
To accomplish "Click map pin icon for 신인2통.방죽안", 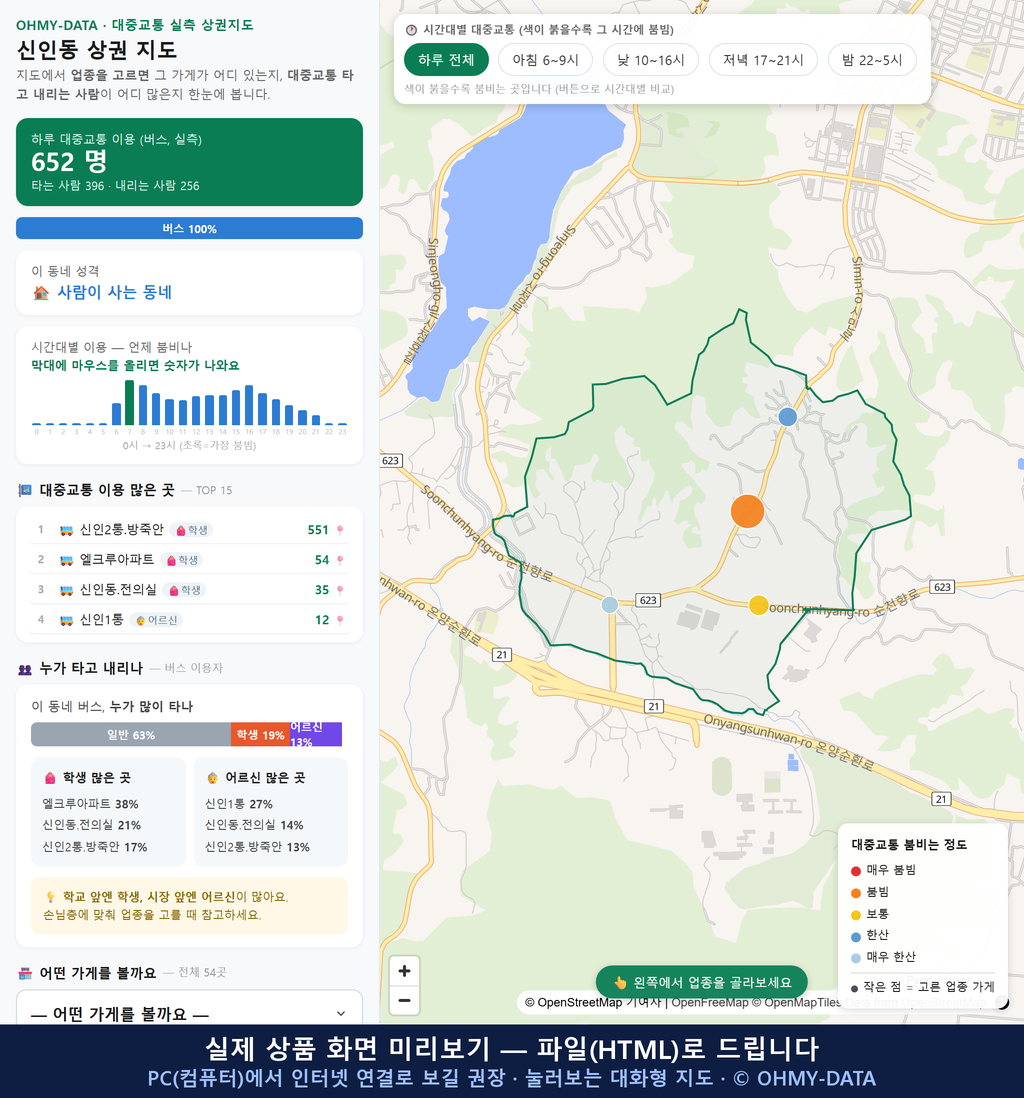I will pyautogui.click(x=340, y=530).
